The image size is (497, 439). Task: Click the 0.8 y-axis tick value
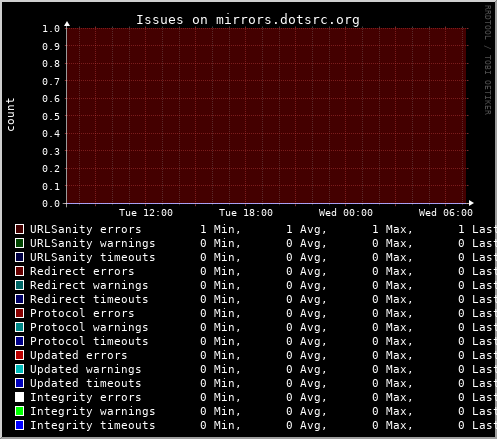(x=51, y=64)
